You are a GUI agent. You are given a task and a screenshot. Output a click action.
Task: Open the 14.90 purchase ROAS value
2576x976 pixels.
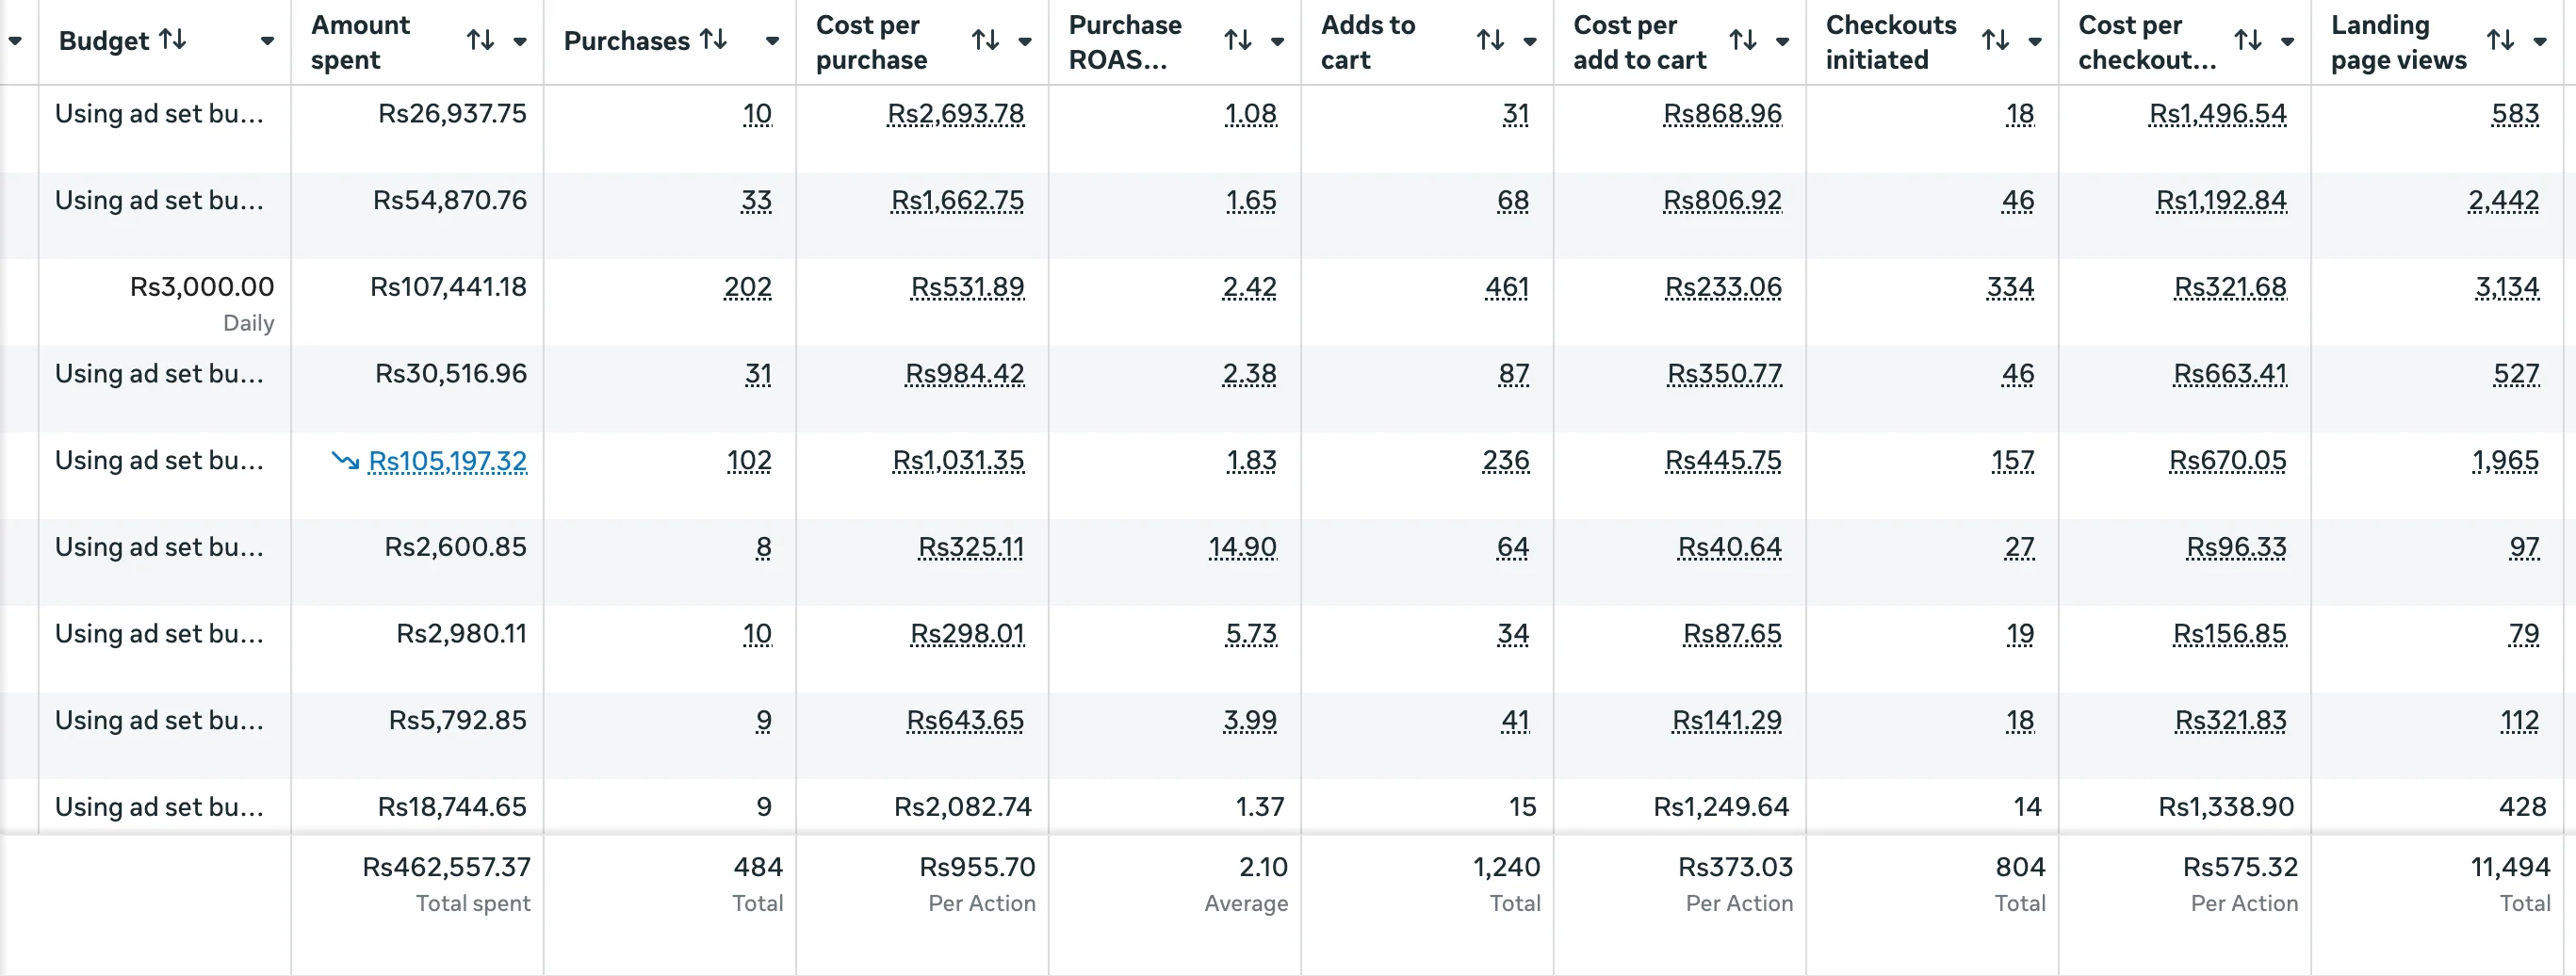click(x=1242, y=548)
